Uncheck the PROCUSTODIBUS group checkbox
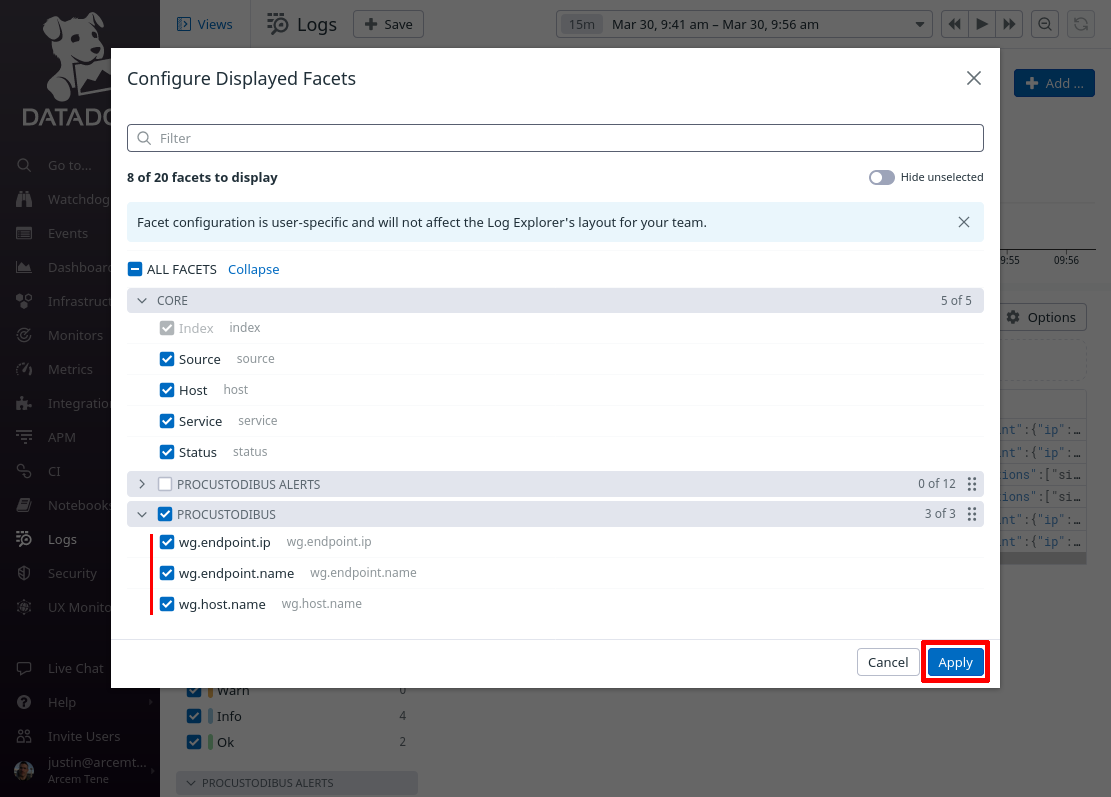Viewport: 1111px width, 797px height. pos(165,514)
